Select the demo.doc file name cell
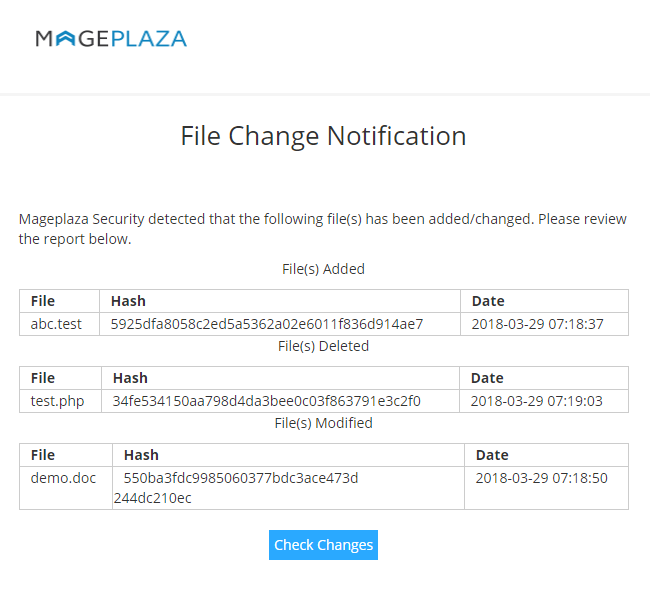 click(64, 478)
